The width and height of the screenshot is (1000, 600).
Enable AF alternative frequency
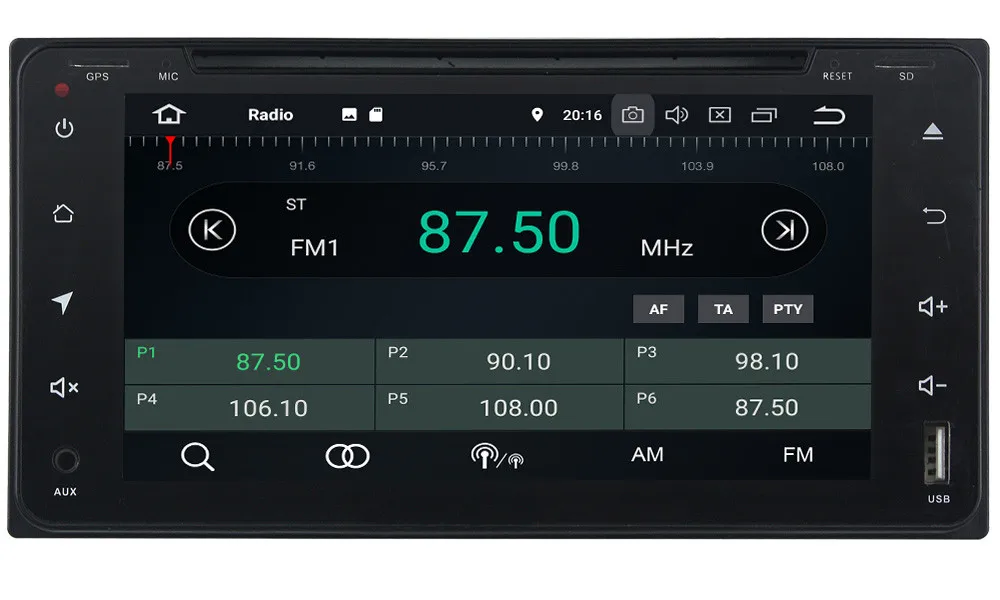[x=658, y=309]
